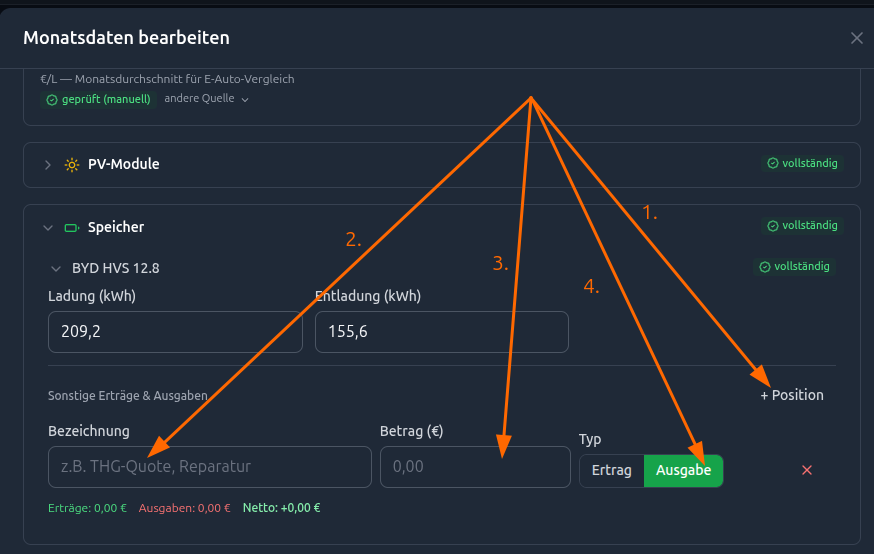
Task: Click the Bezeichnung text field
Action: click(x=210, y=467)
